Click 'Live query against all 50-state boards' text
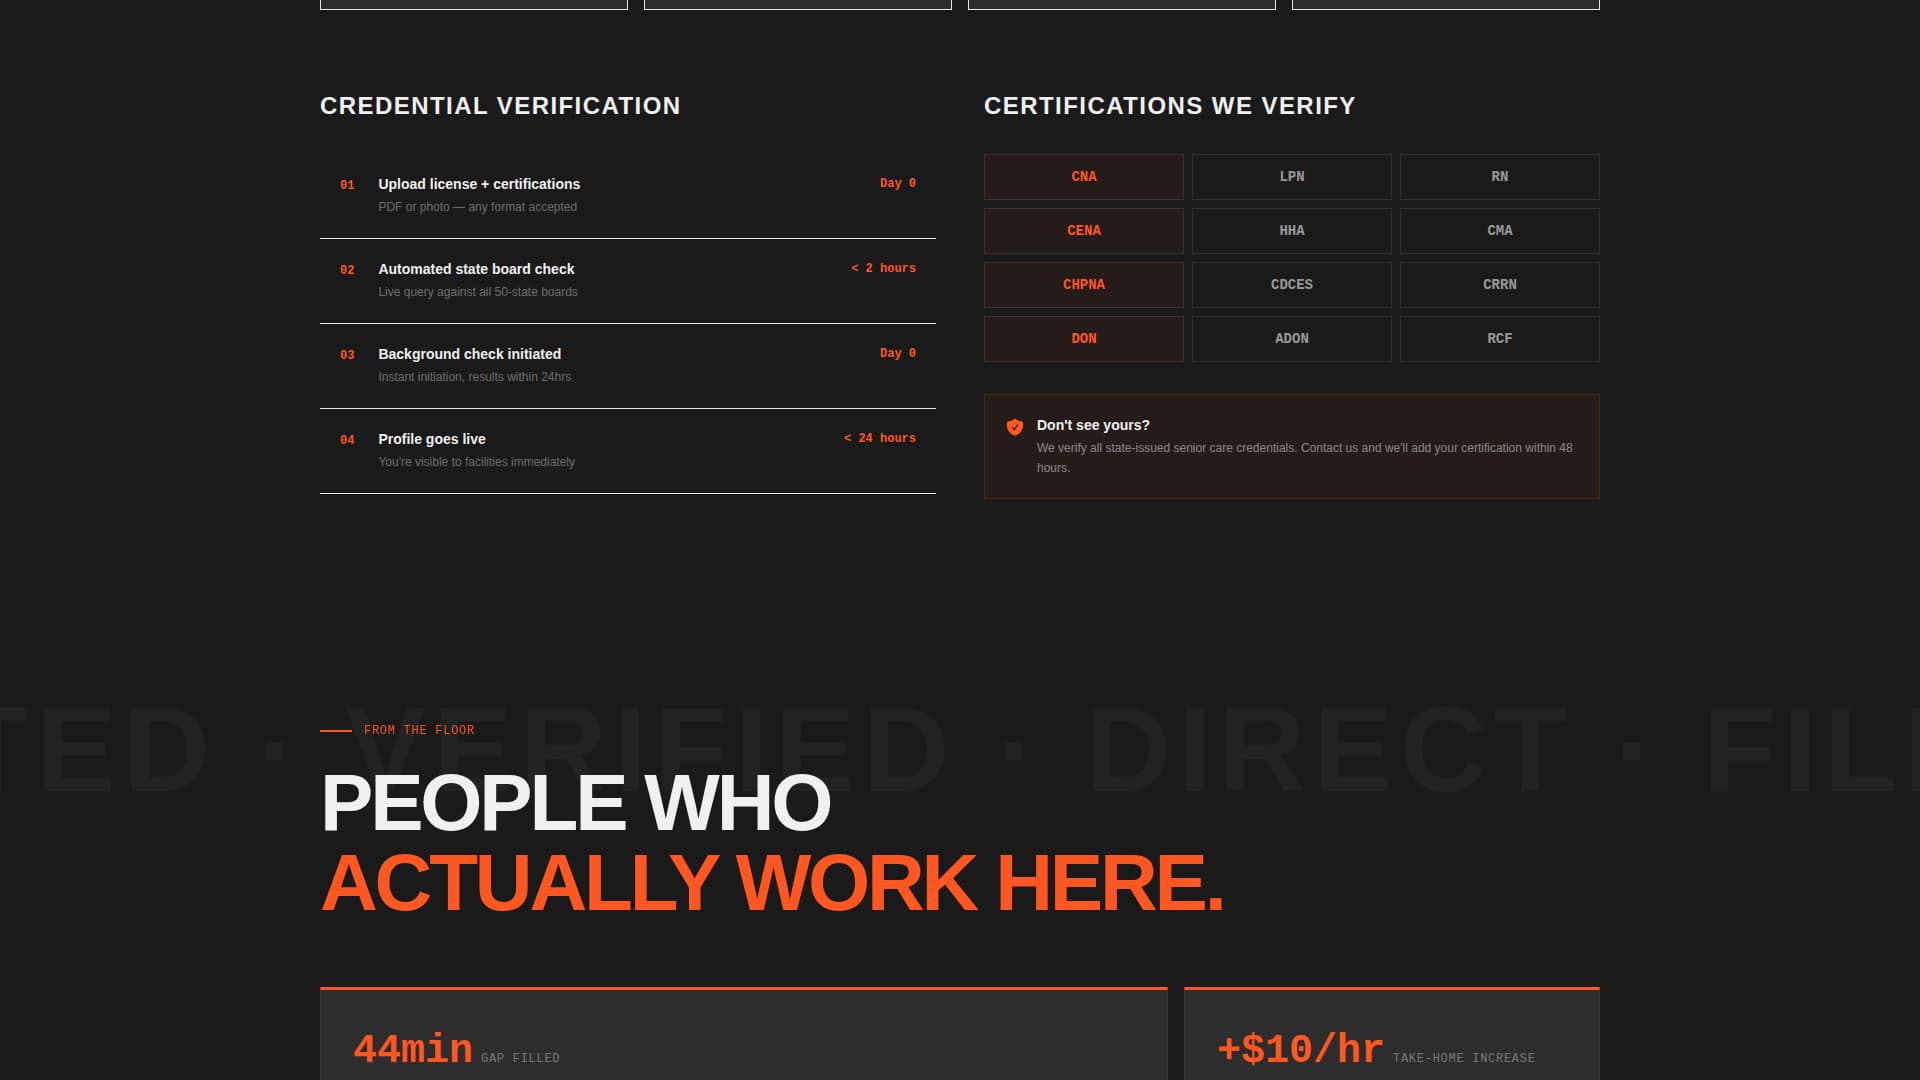1920x1080 pixels. point(478,292)
